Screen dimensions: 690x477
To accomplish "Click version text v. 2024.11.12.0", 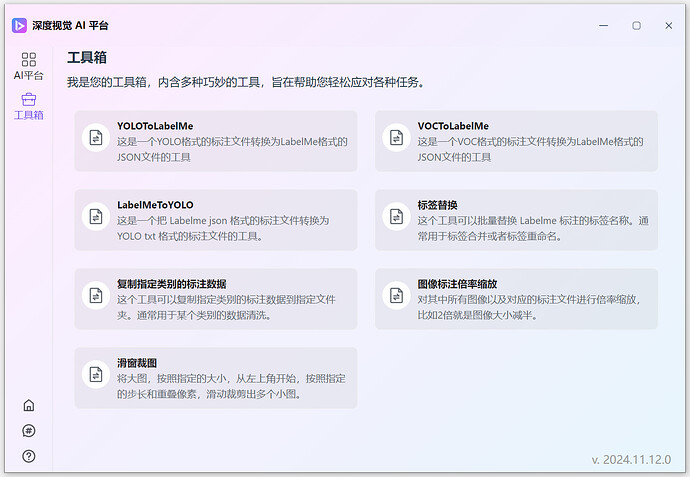I will (631, 460).
